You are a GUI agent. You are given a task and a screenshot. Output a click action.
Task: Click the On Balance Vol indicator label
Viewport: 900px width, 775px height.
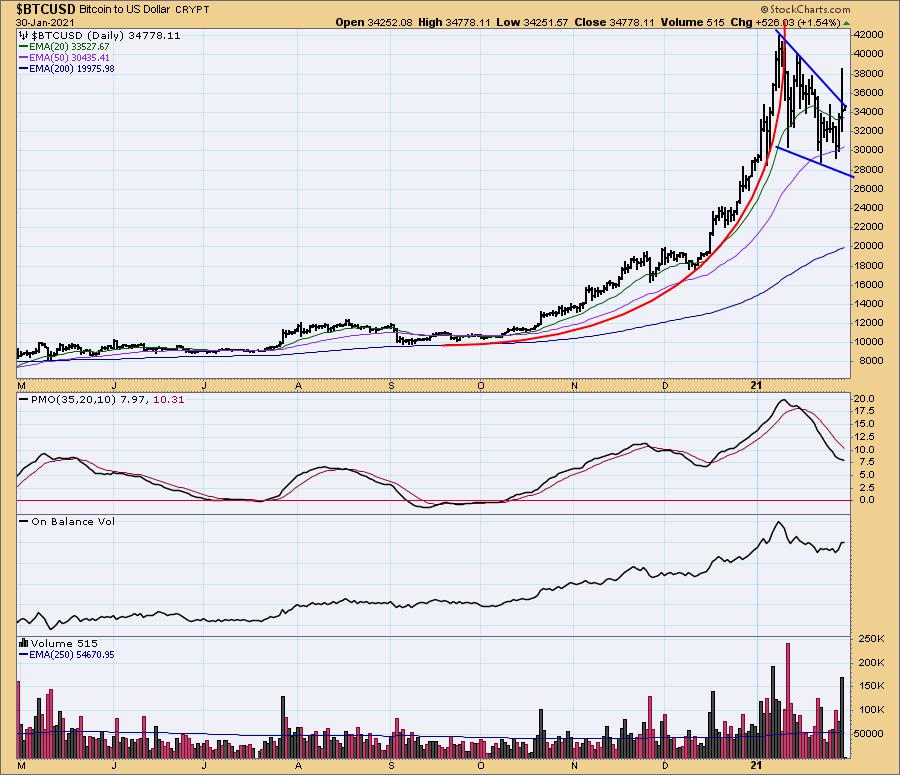(x=73, y=521)
